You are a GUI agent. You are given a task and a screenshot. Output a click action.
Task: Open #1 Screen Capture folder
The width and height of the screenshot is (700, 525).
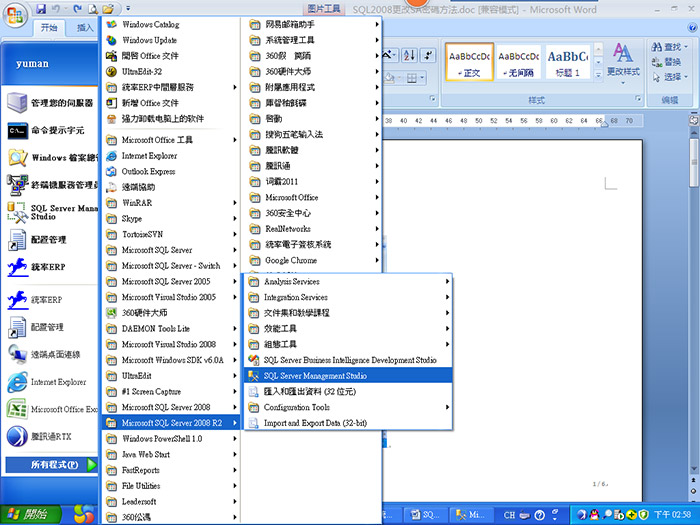click(x=171, y=392)
